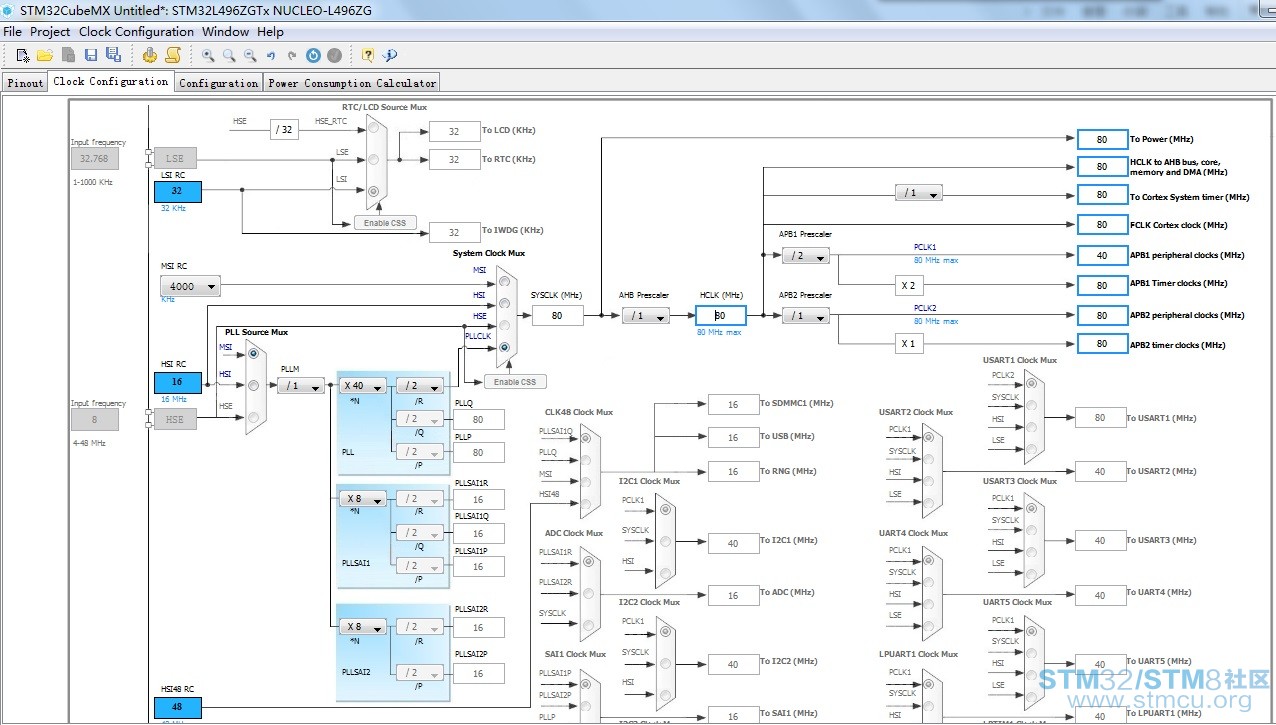This screenshot has height=725, width=1276.
Task: Choose HSI as the PLL Source Mux input
Action: (254, 385)
